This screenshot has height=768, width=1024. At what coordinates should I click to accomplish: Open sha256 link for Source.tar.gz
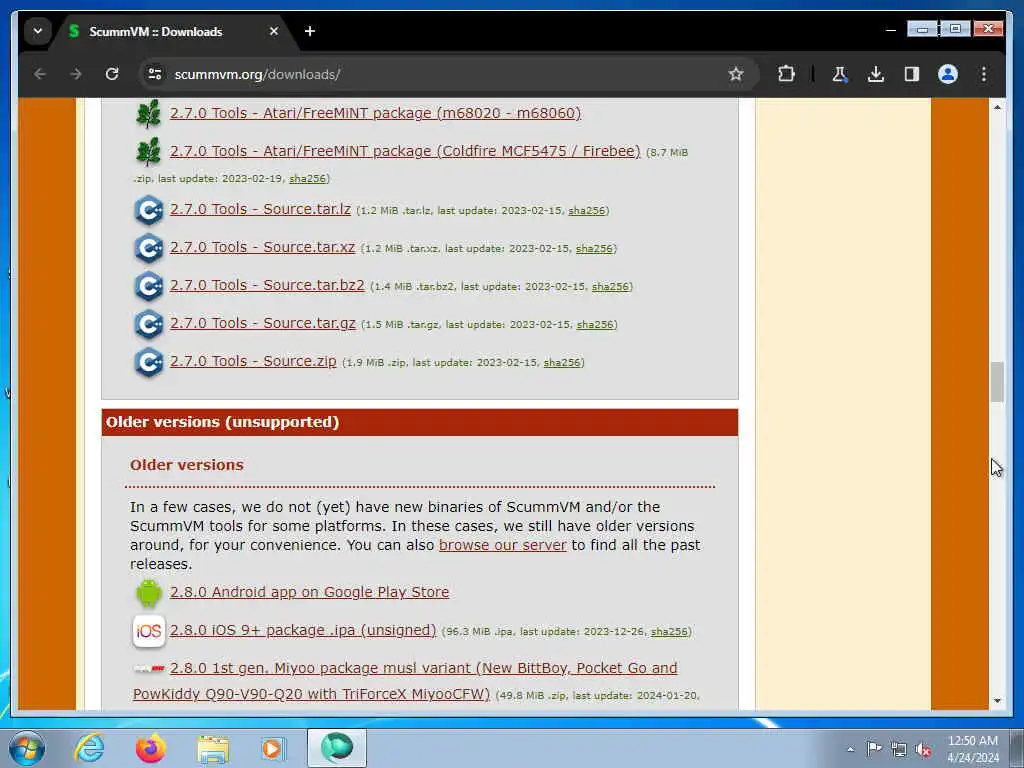(x=595, y=325)
